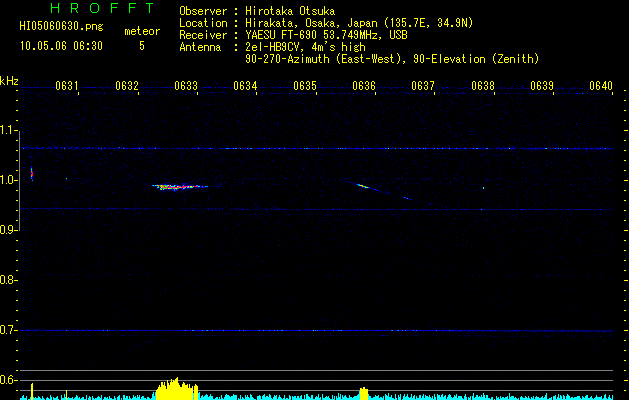Click the 0.8 kHz frequency label

click(x=9, y=280)
